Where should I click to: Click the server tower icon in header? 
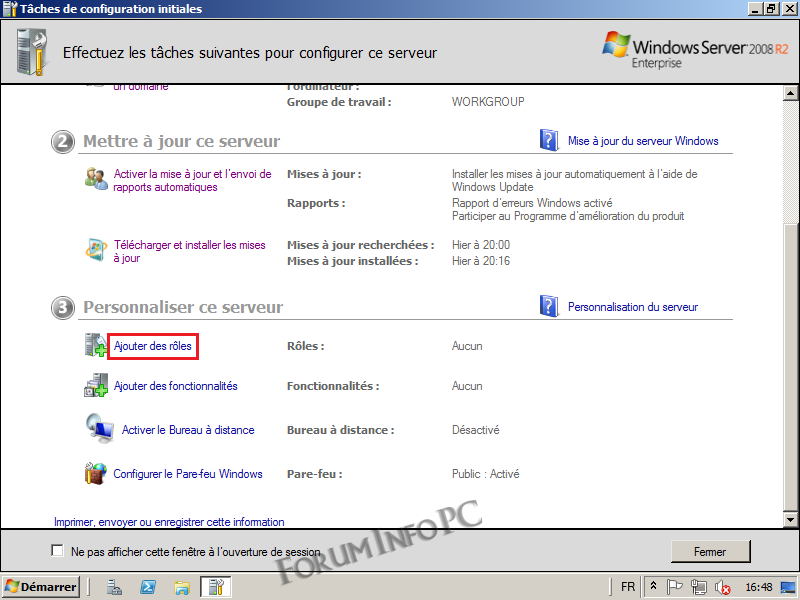click(32, 52)
